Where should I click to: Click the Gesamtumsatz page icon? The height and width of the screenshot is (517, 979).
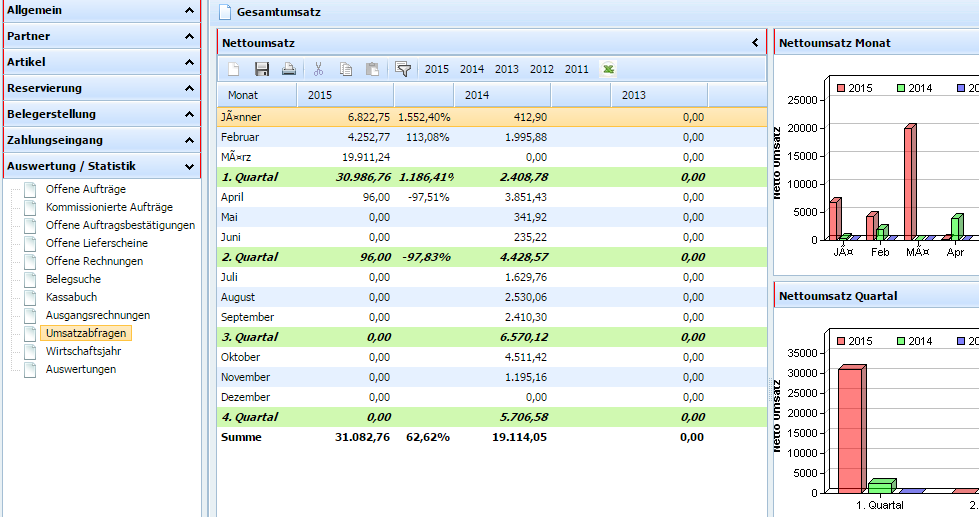[225, 12]
